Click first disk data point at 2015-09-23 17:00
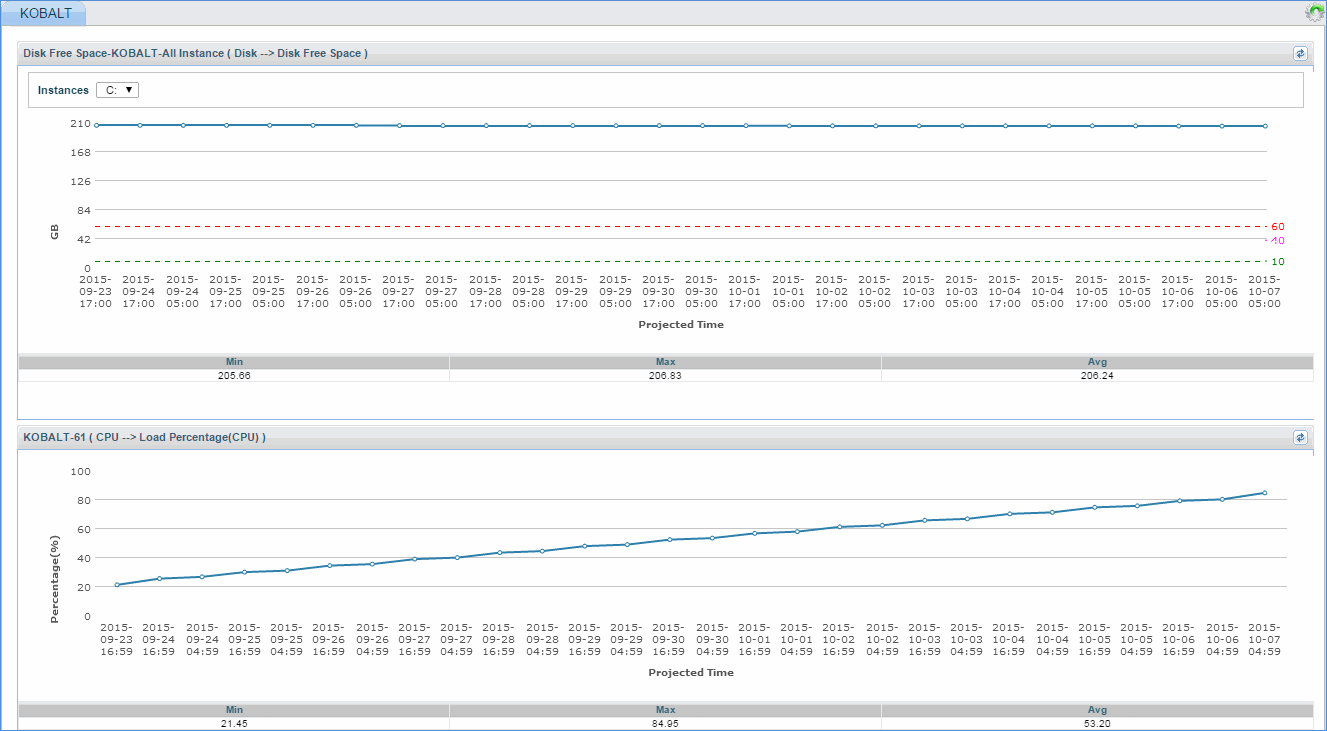The image size is (1327, 731). (x=97, y=125)
